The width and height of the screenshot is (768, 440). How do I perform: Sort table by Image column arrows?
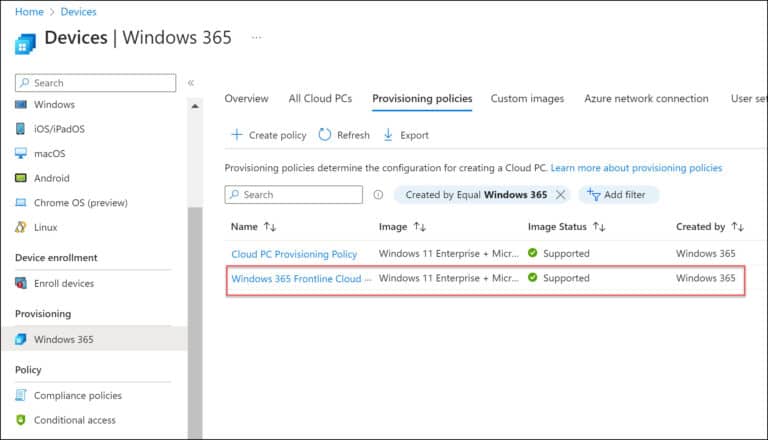pyautogui.click(x=420, y=226)
